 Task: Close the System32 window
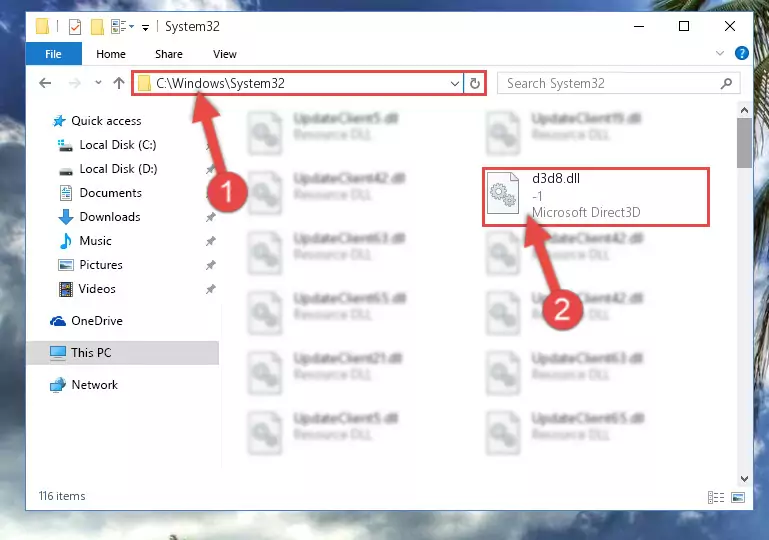(730, 26)
